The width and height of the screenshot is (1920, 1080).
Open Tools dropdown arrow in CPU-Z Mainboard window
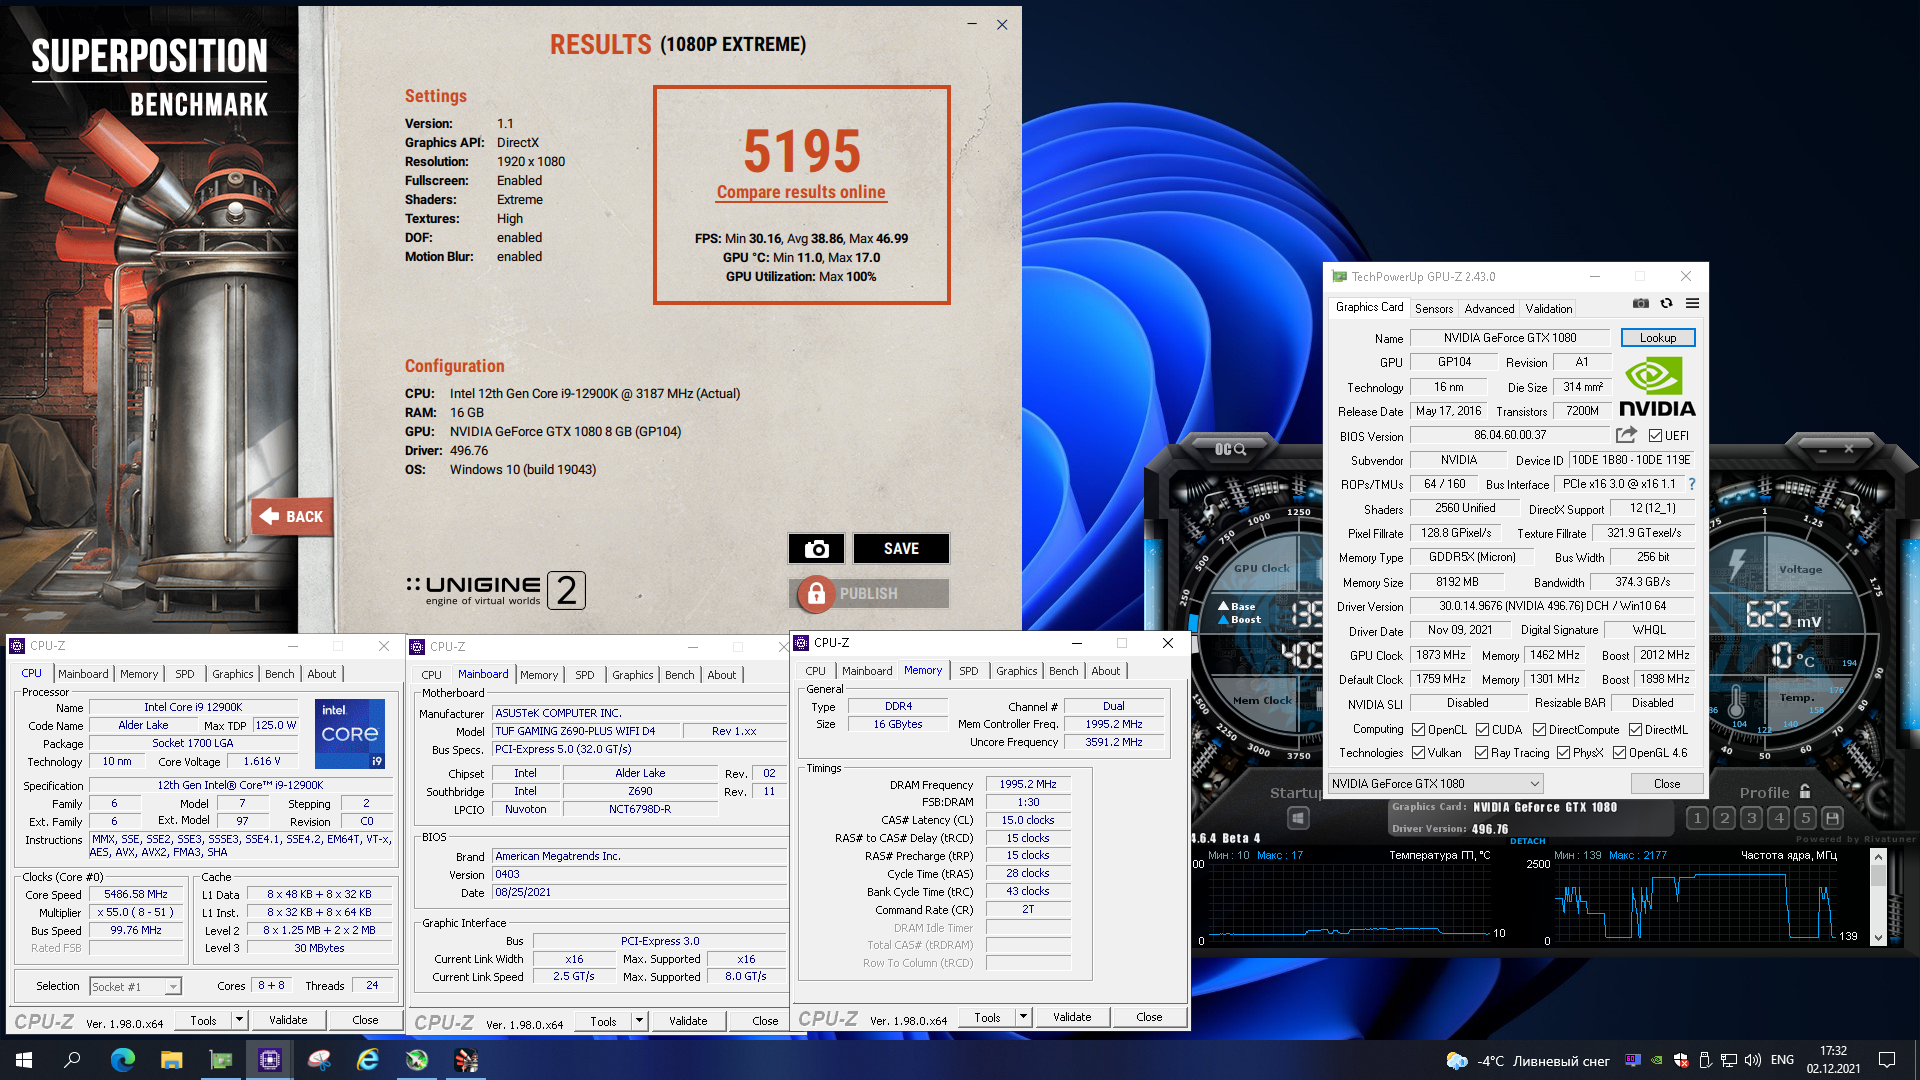(639, 1021)
